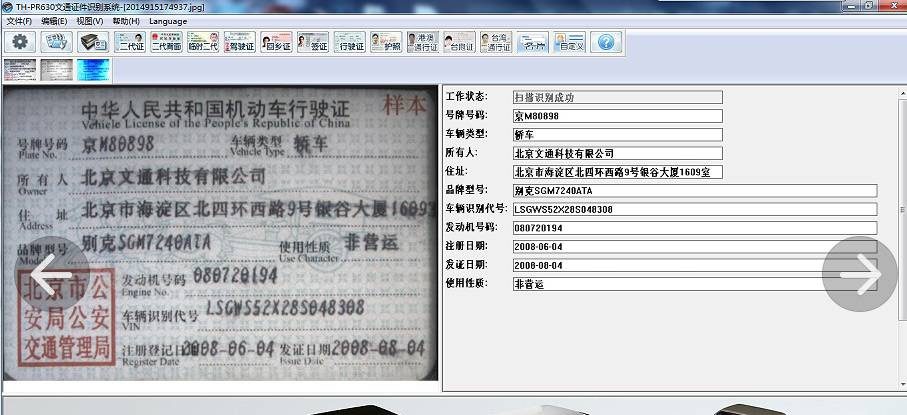Click the 品牌型号 field 别克SGM7240ATA
The height and width of the screenshot is (415, 907).
[x=695, y=191]
